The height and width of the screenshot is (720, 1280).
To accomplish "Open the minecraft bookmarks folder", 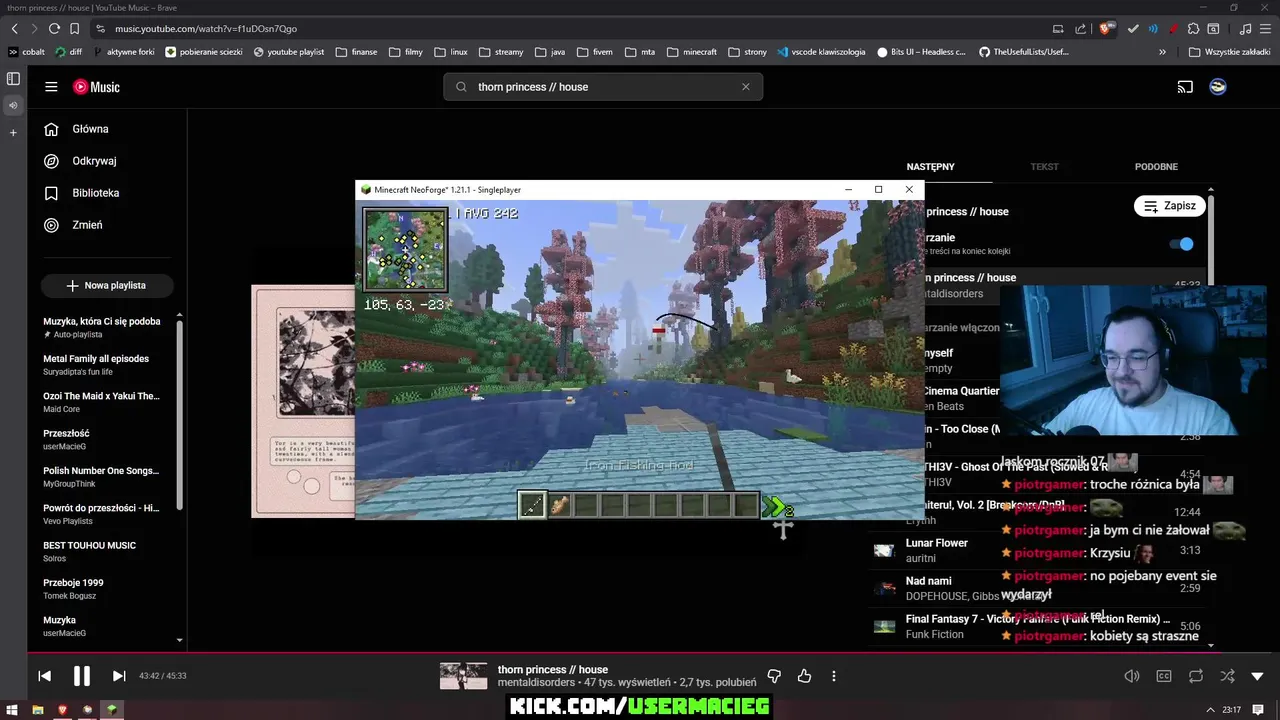I will (x=691, y=52).
